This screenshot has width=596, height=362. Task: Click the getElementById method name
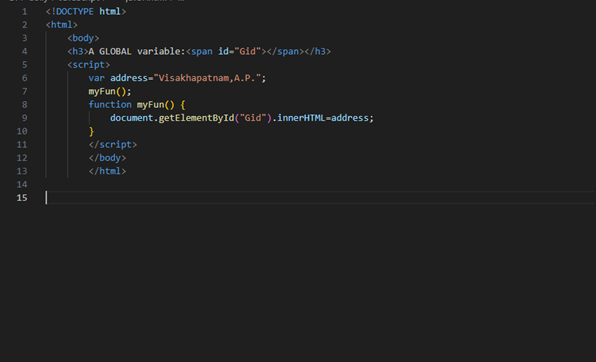tap(196, 118)
